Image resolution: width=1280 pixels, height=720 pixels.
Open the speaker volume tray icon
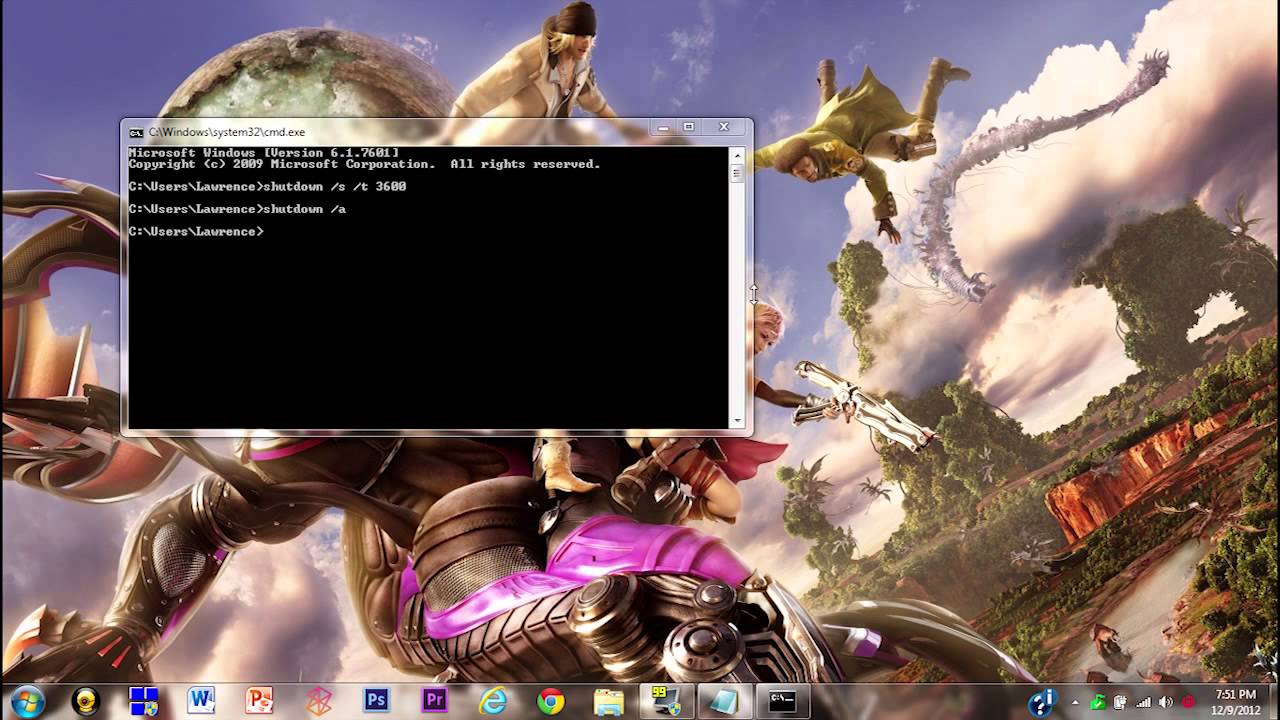[1166, 702]
